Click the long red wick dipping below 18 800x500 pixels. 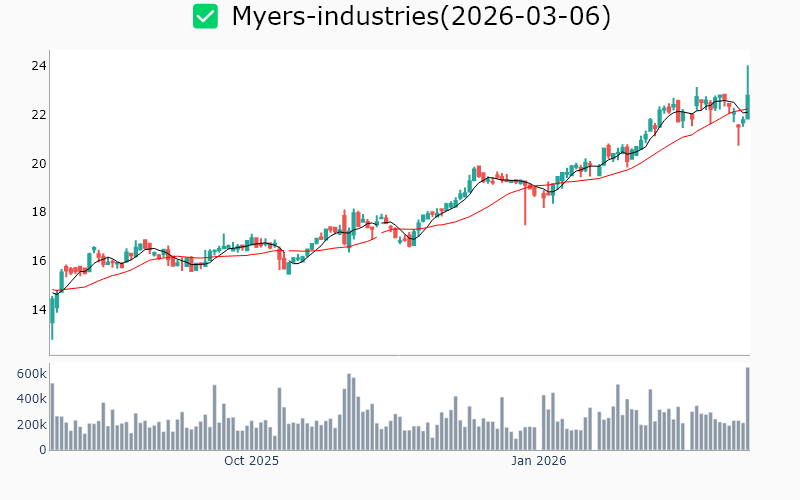(525, 210)
